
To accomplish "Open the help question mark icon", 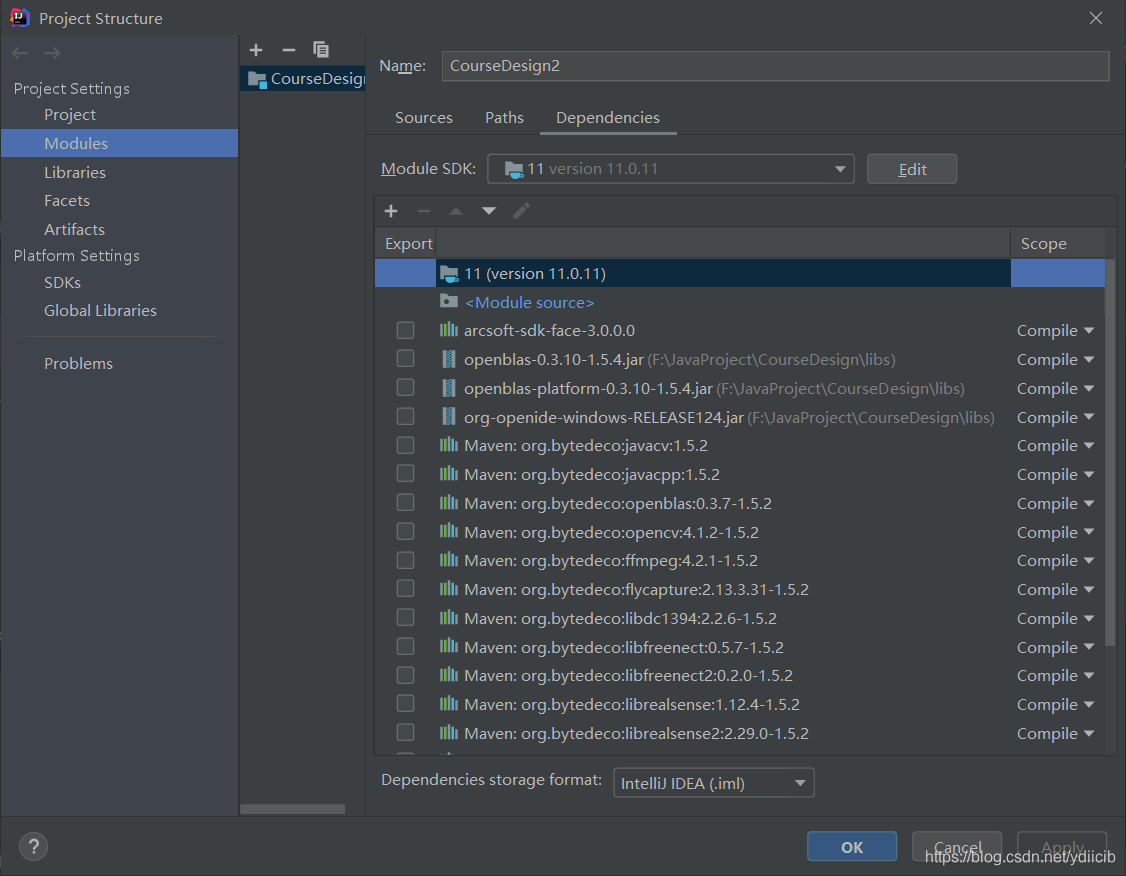I will coord(33,847).
